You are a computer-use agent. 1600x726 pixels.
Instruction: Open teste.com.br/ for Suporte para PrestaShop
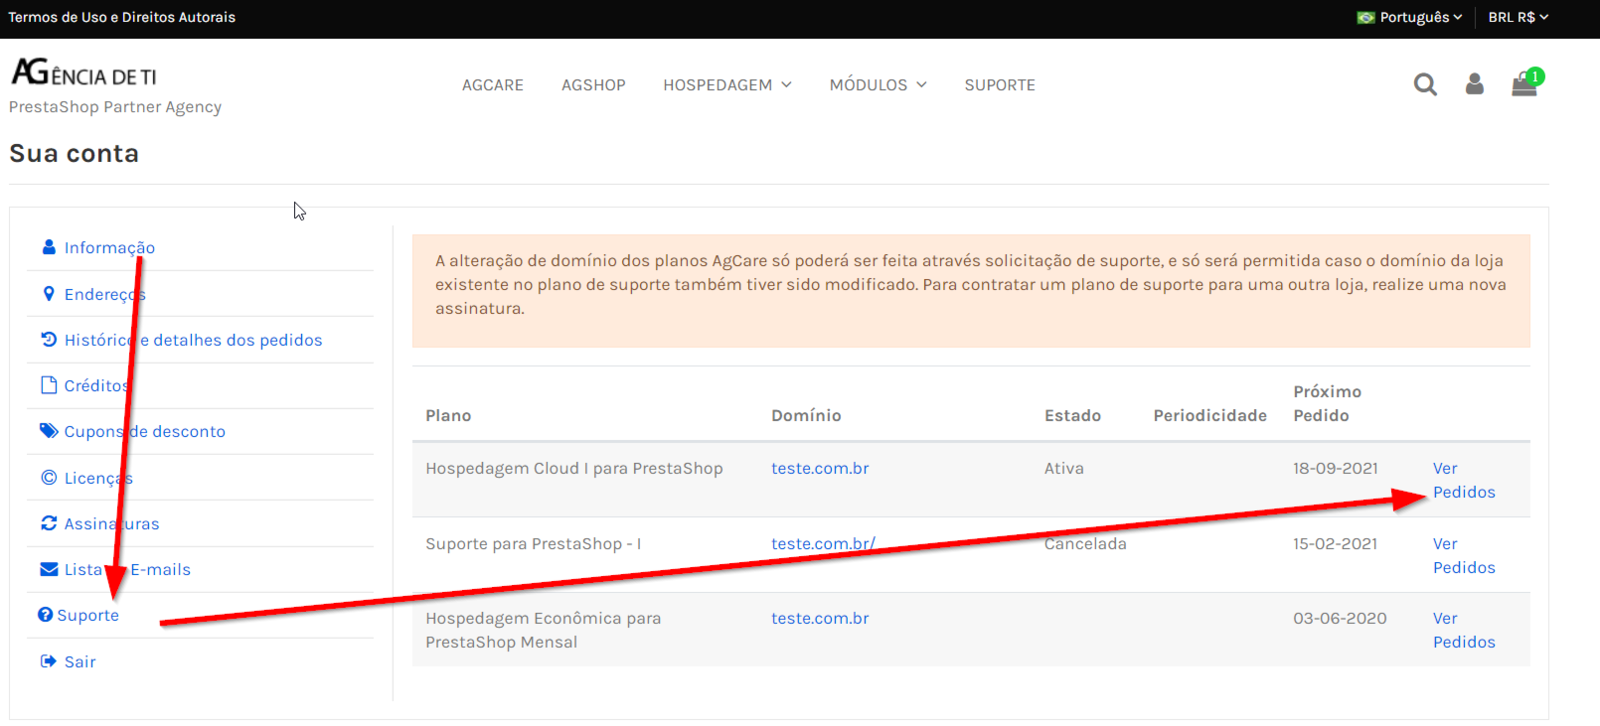click(x=823, y=543)
